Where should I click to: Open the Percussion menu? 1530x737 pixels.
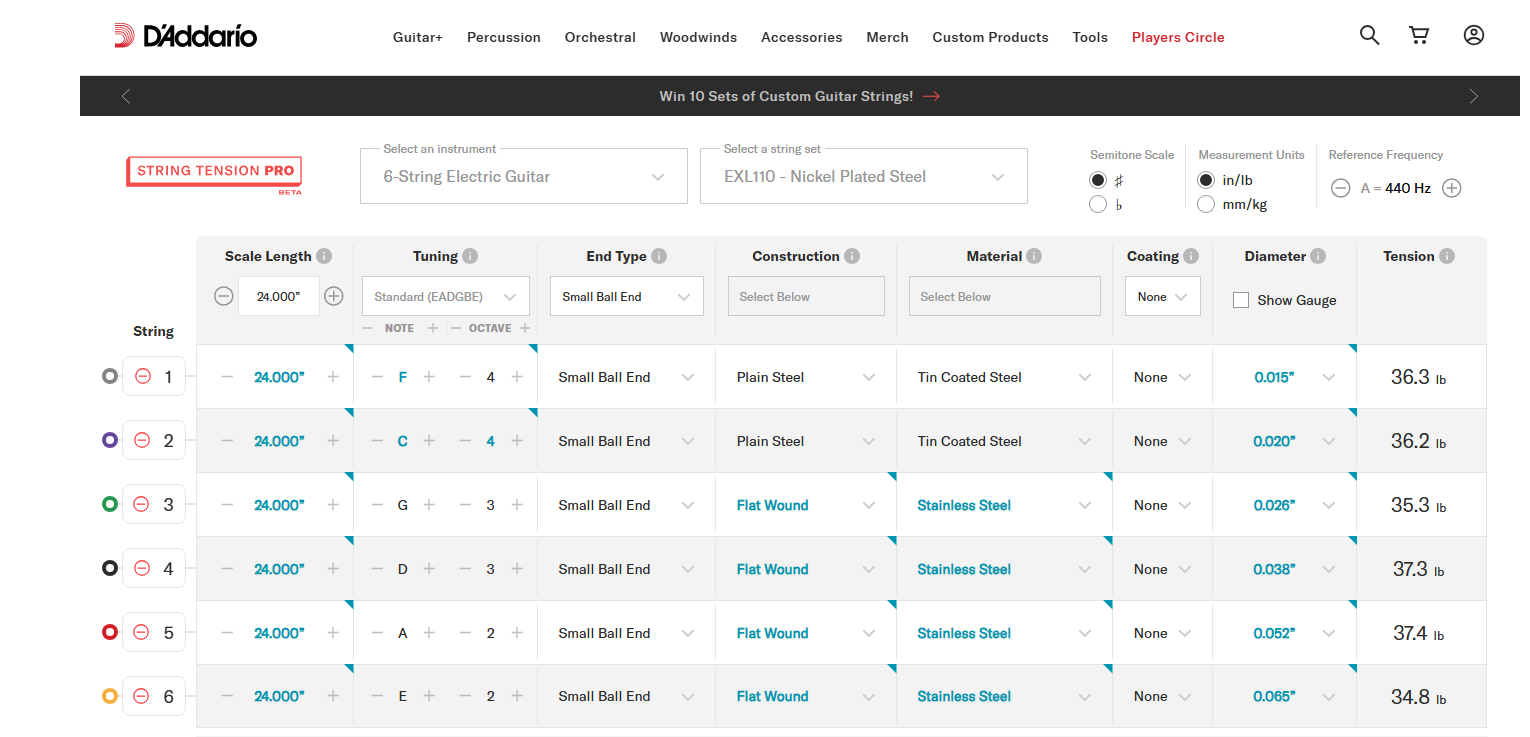[x=504, y=37]
